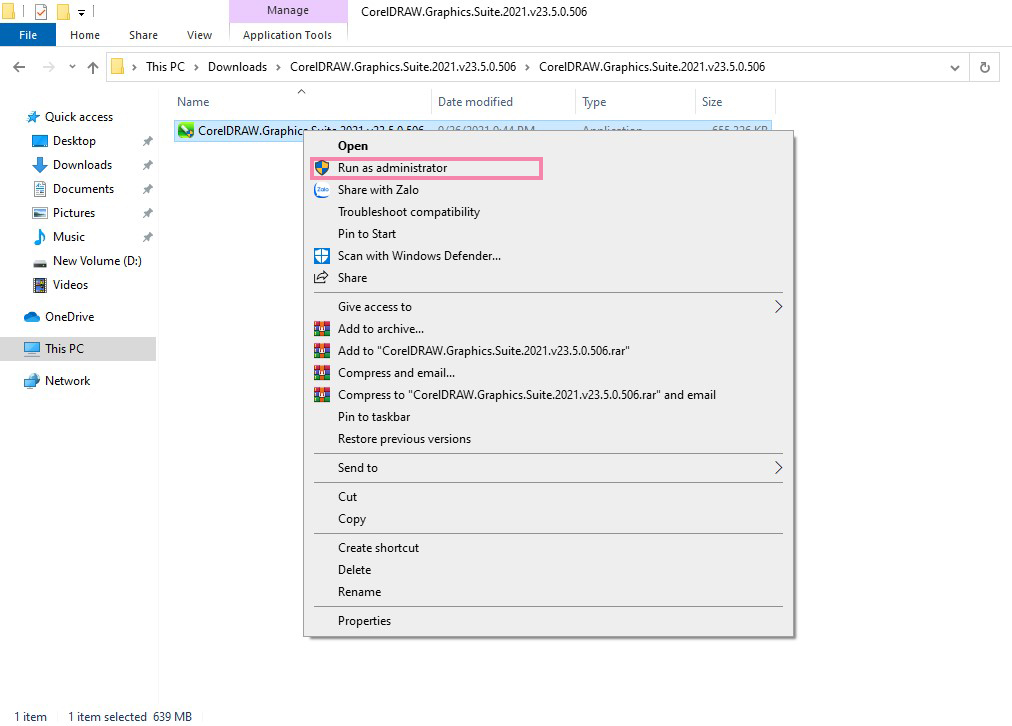Click the CorelDRAW installer file icon

[x=186, y=130]
